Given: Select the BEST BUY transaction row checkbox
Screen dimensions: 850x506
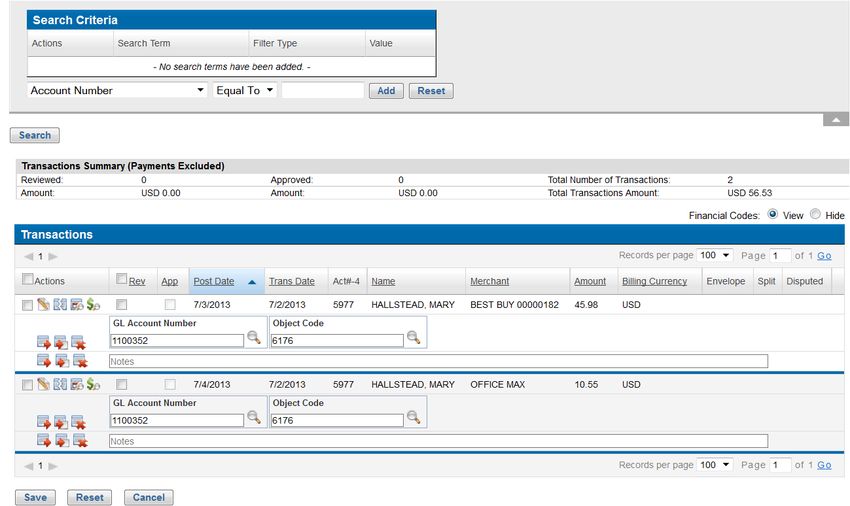Looking at the screenshot, I should click(x=27, y=305).
